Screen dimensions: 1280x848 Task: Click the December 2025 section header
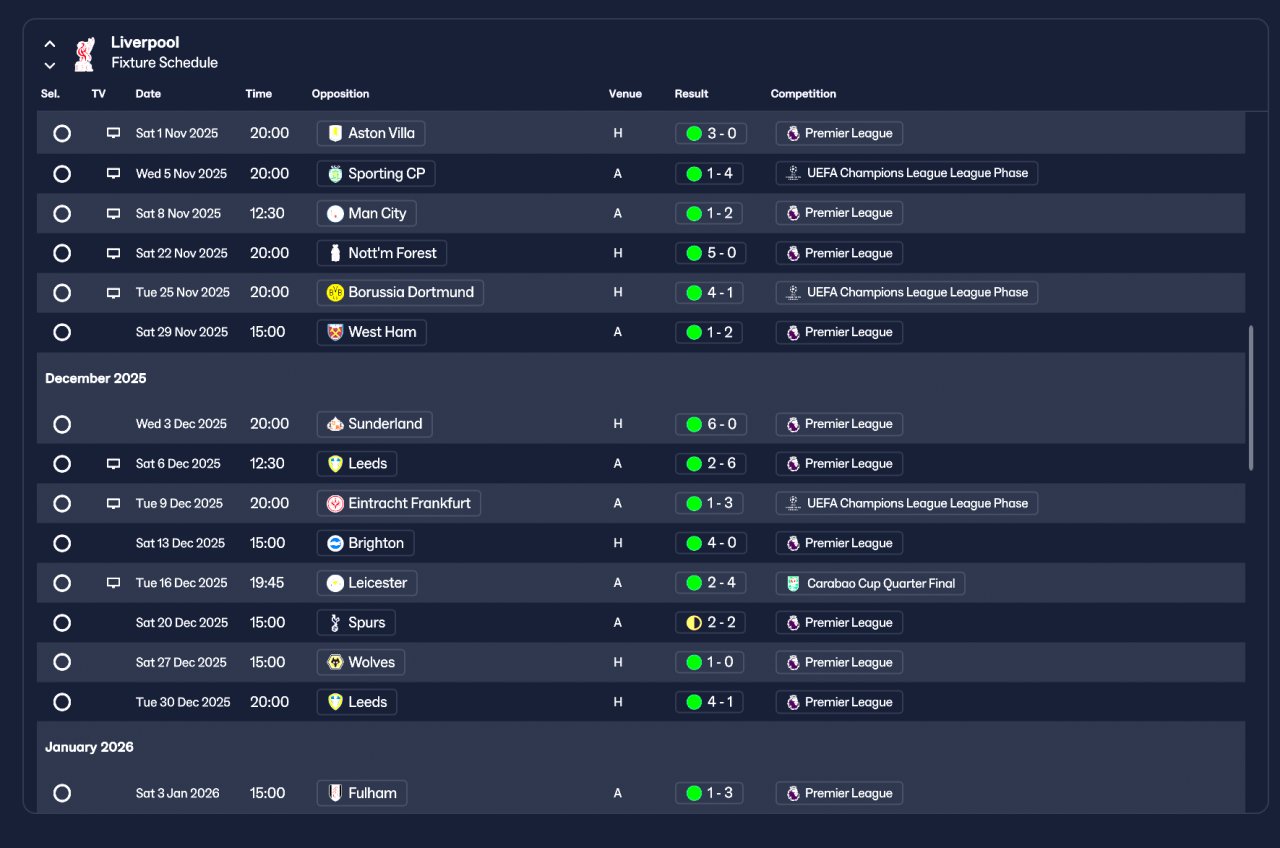96,378
